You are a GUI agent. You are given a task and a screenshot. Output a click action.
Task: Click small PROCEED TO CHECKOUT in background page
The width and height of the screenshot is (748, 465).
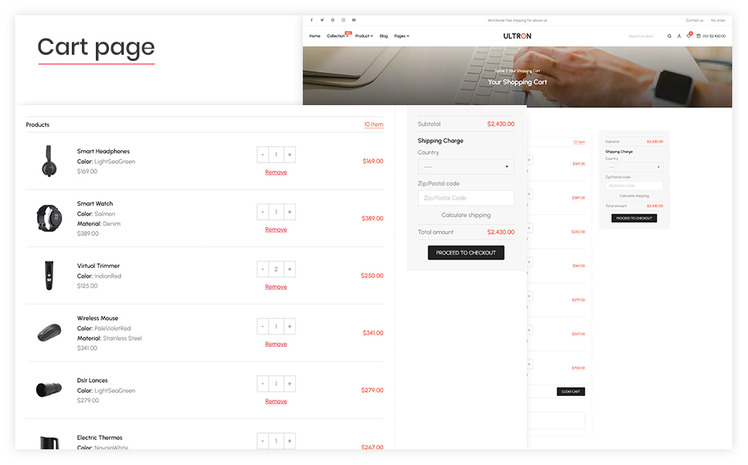pos(634,218)
